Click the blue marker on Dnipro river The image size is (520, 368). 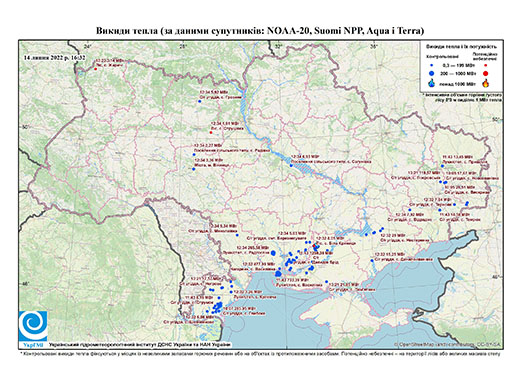[x=291, y=165]
